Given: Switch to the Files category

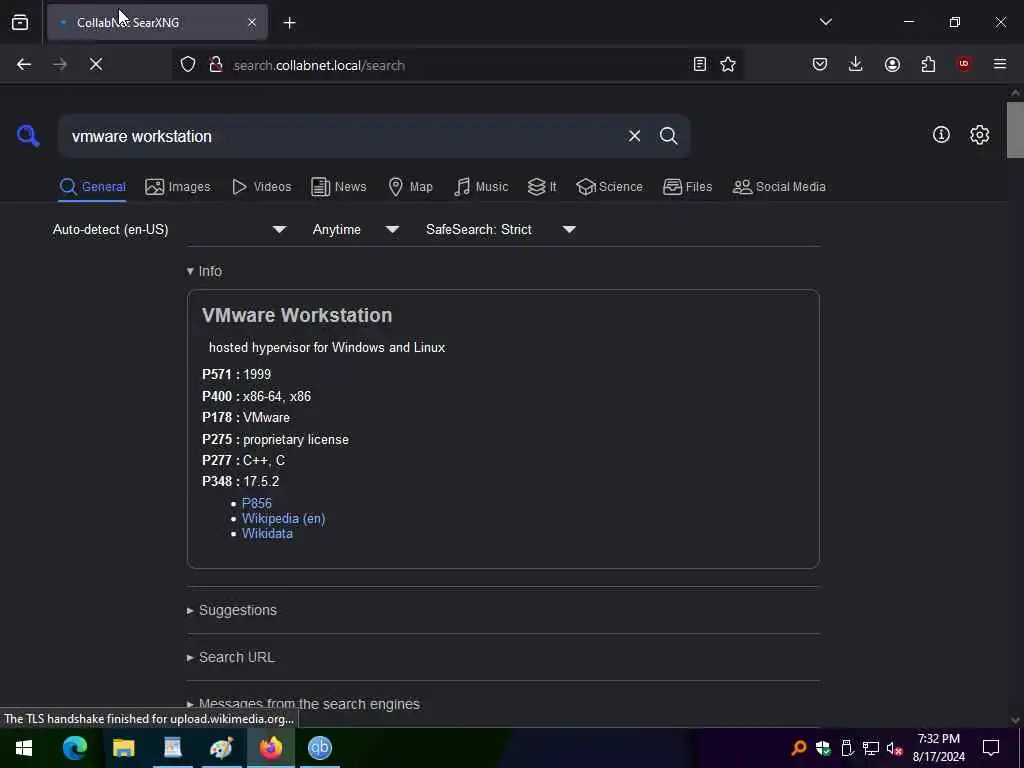Looking at the screenshot, I should click(x=687, y=187).
